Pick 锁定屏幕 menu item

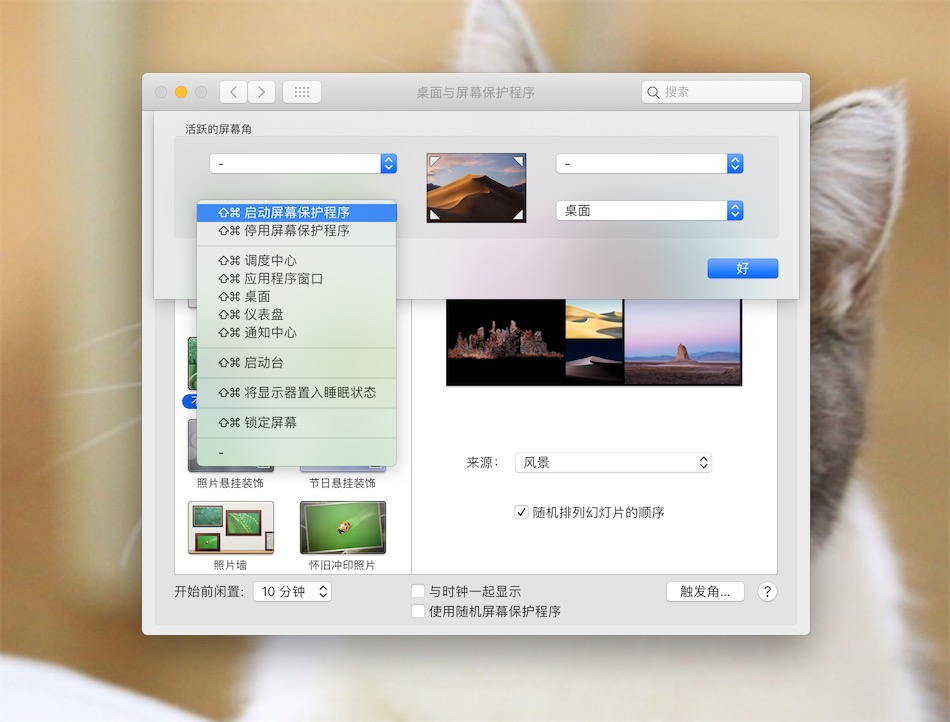[x=297, y=423]
